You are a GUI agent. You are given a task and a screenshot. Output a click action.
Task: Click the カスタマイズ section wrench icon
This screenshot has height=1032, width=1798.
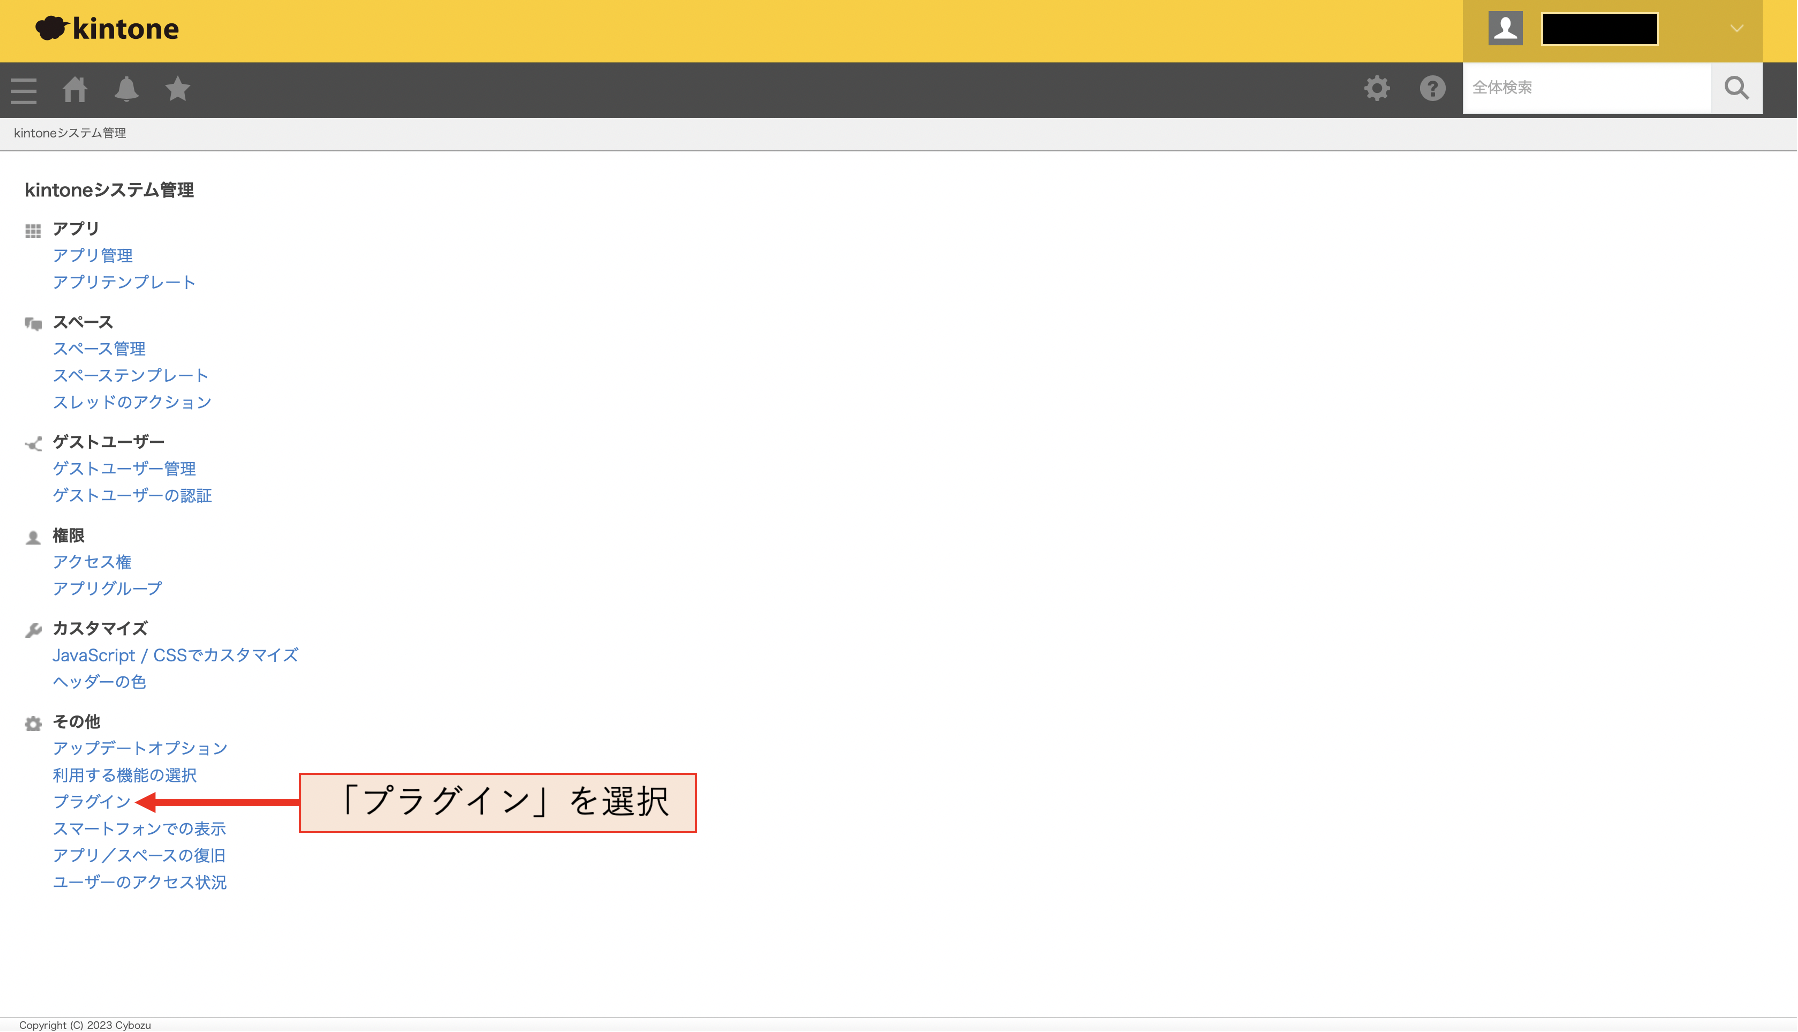(33, 631)
